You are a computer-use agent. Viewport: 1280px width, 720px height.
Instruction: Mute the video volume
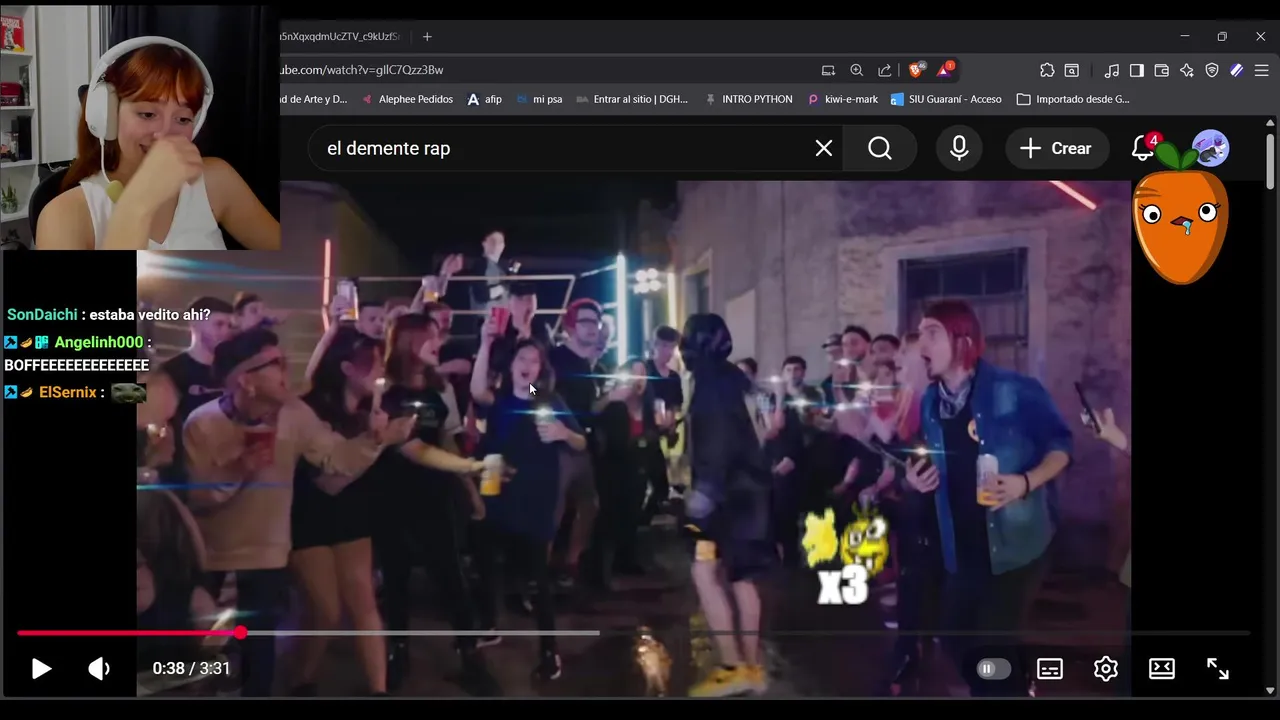pos(99,668)
